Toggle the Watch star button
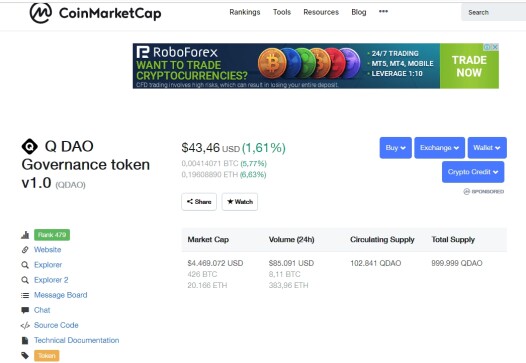 pyautogui.click(x=240, y=202)
